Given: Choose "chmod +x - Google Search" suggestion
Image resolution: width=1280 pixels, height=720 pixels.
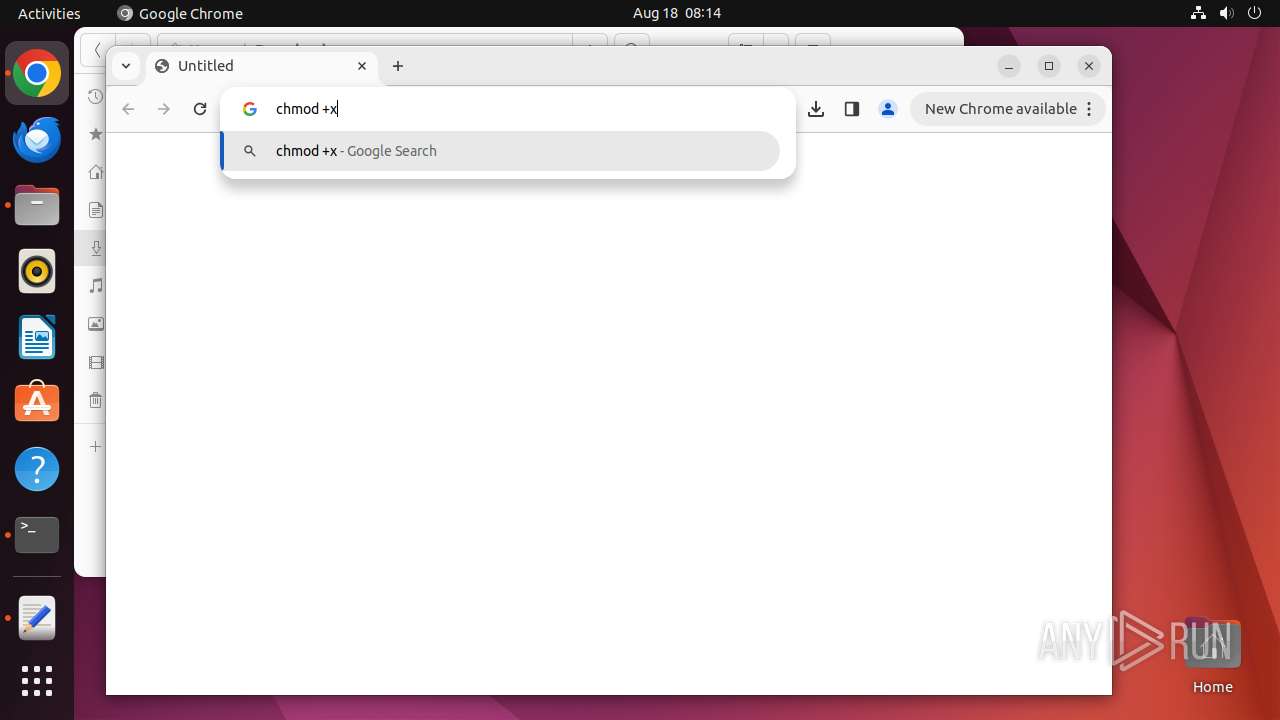Looking at the screenshot, I should pyautogui.click(x=500, y=151).
